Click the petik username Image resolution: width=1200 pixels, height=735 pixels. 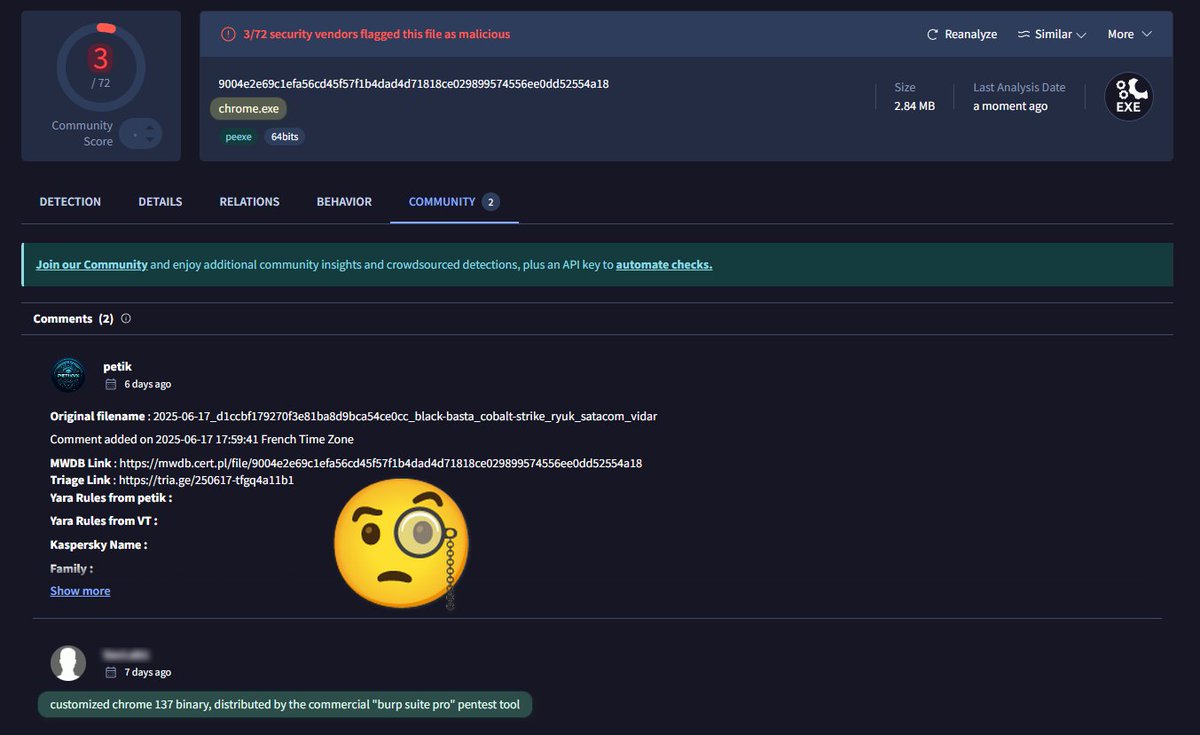tap(117, 367)
